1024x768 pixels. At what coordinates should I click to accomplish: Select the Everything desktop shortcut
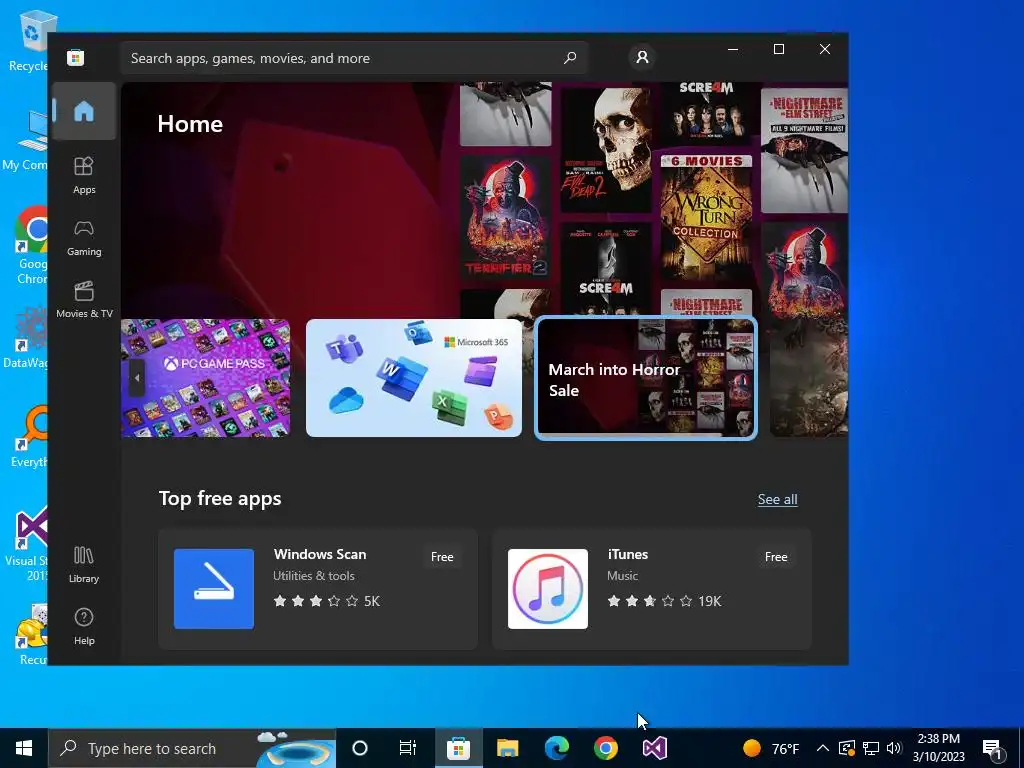29,436
